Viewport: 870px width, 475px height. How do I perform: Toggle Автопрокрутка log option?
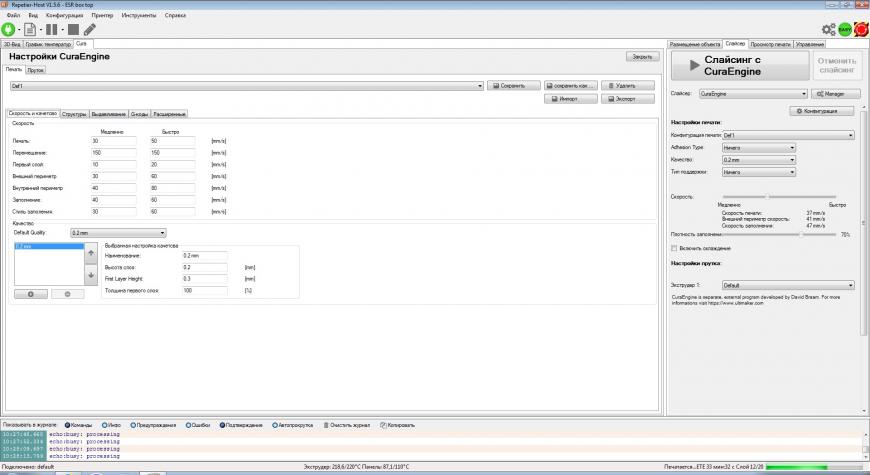pyautogui.click(x=292, y=425)
